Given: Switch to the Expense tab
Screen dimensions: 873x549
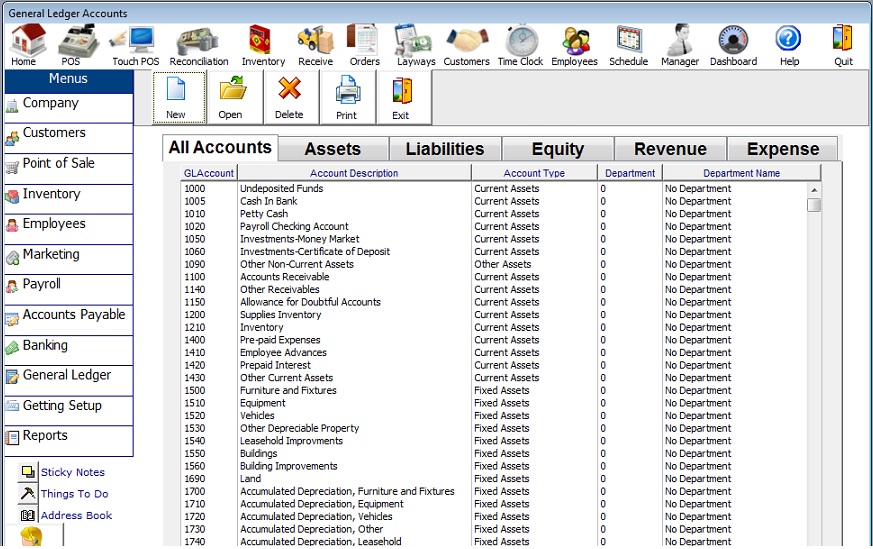Looking at the screenshot, I should [783, 149].
